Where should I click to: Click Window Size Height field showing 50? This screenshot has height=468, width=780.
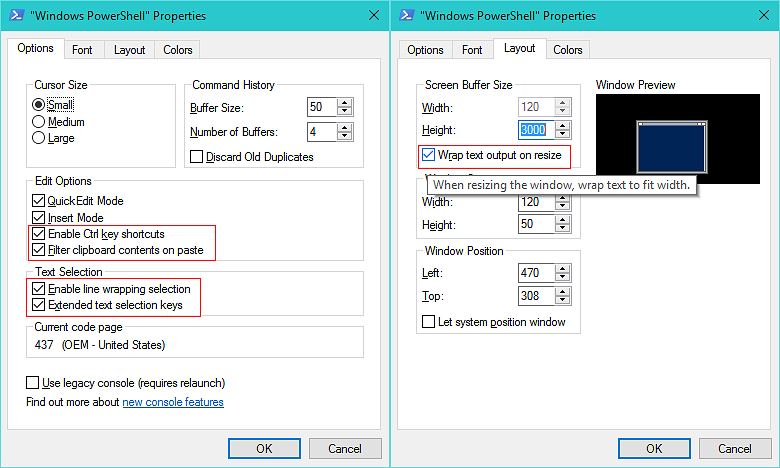(536, 224)
